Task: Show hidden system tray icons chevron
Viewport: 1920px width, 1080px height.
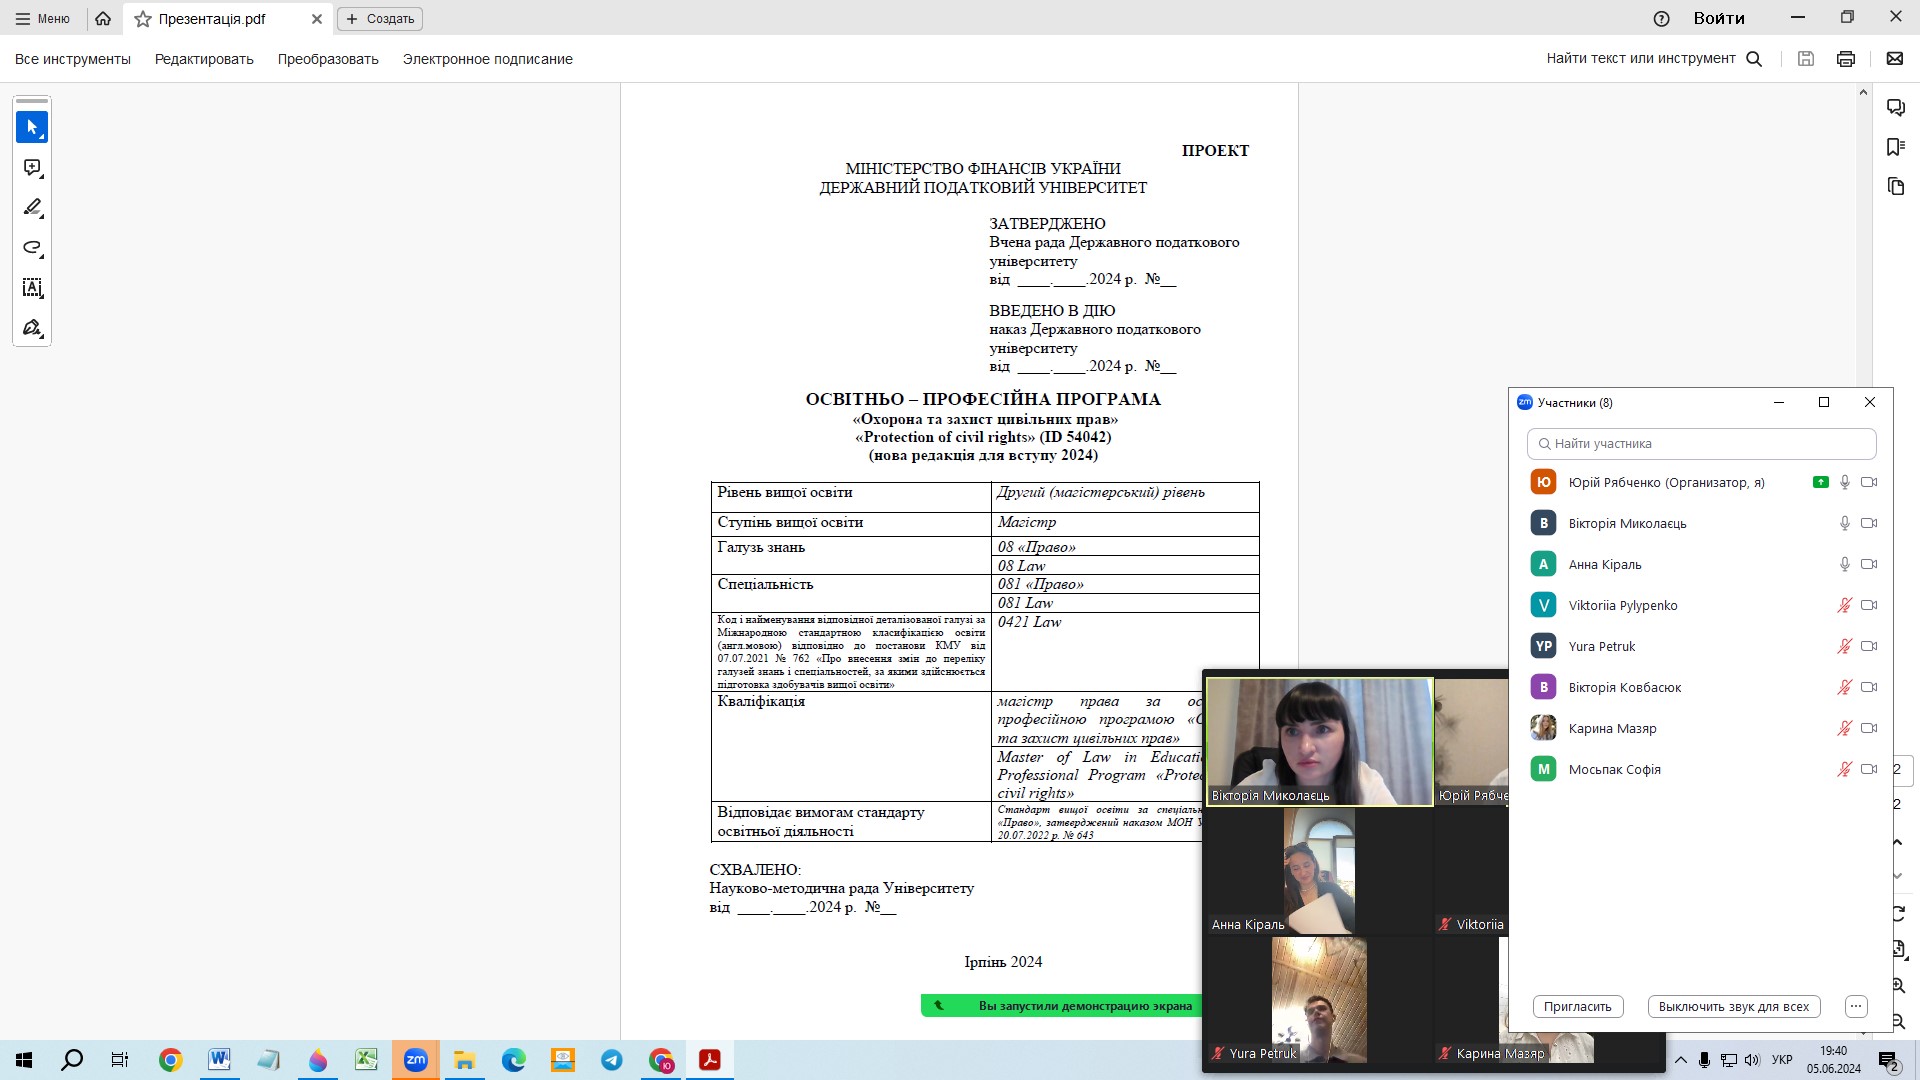Action: coord(1681,1060)
